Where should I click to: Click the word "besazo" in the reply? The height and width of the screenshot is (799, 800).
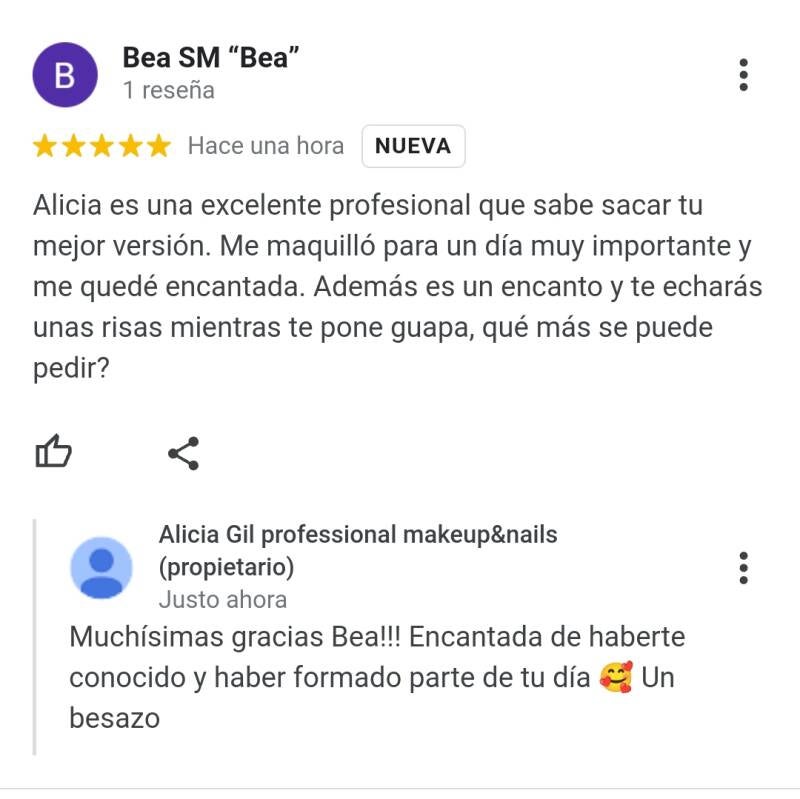115,718
